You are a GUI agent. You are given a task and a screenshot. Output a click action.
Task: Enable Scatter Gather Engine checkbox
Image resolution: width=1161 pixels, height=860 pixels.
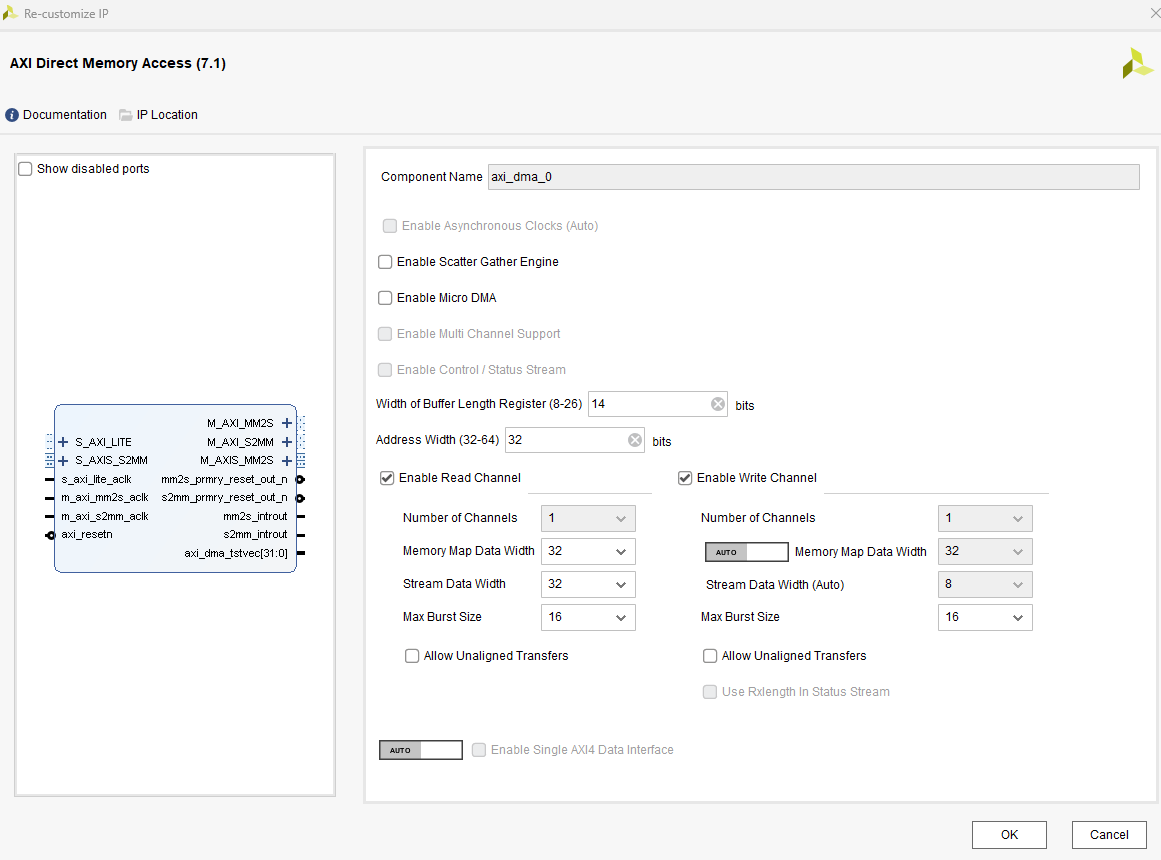point(385,261)
